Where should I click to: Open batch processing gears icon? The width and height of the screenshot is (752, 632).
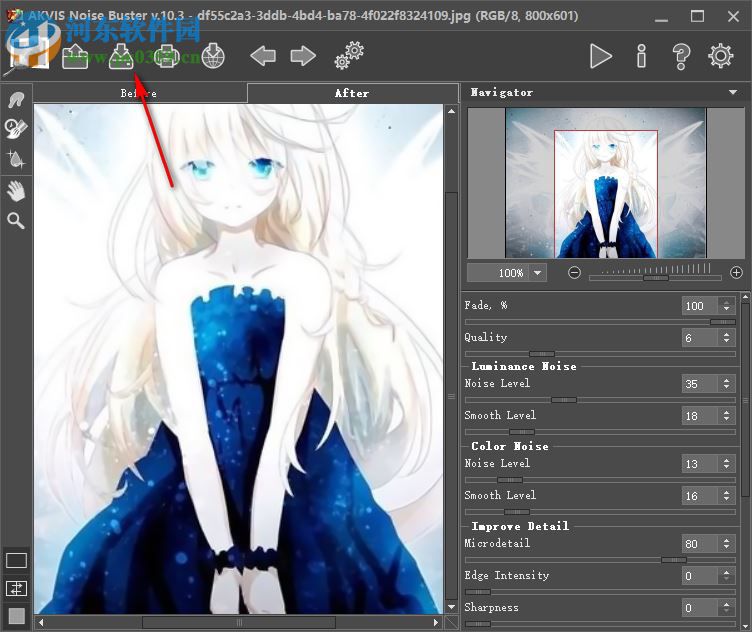tap(349, 55)
